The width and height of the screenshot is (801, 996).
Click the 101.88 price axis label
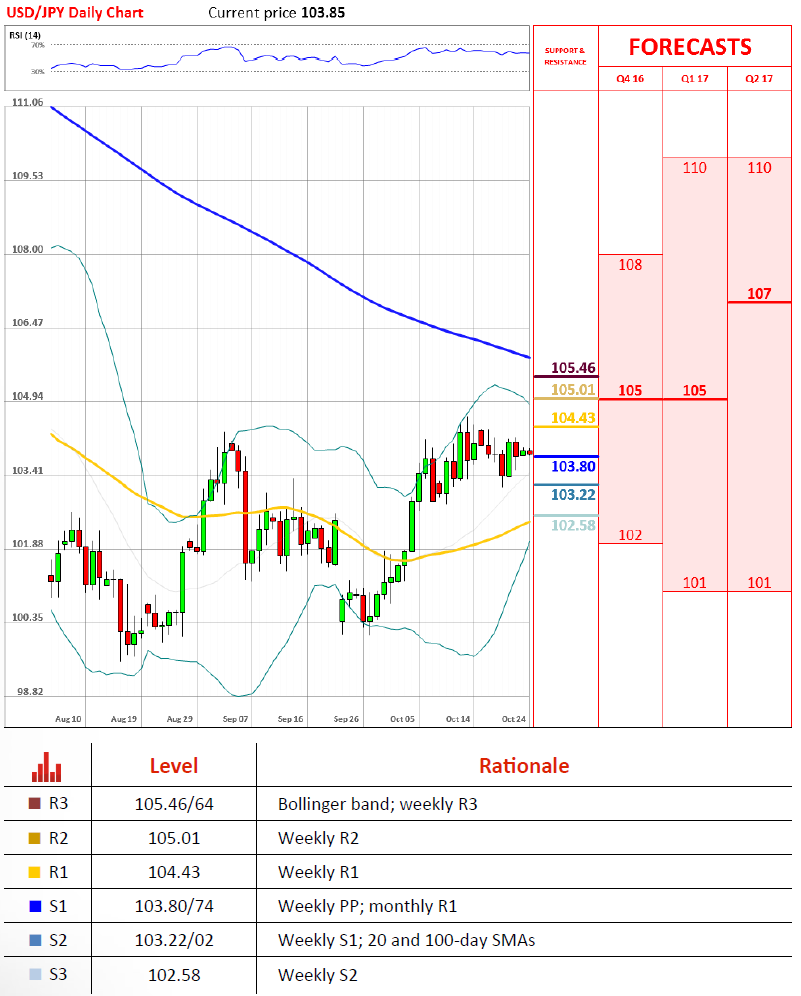28,544
